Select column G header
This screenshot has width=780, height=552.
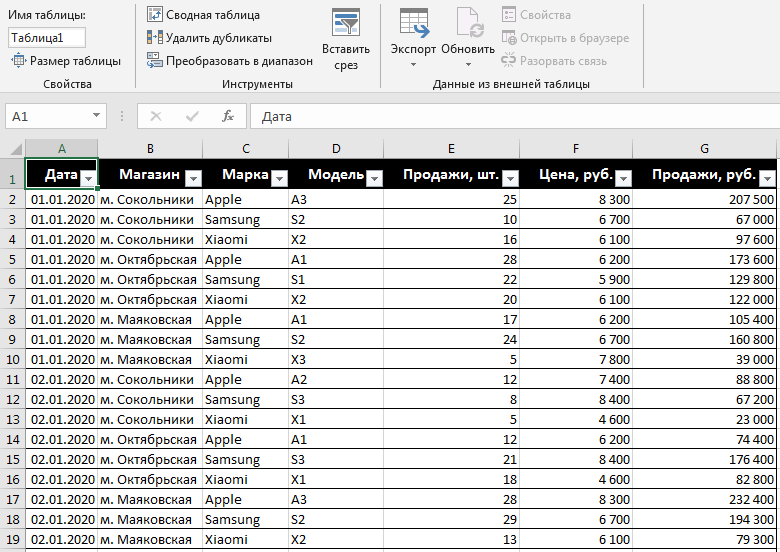tap(704, 149)
